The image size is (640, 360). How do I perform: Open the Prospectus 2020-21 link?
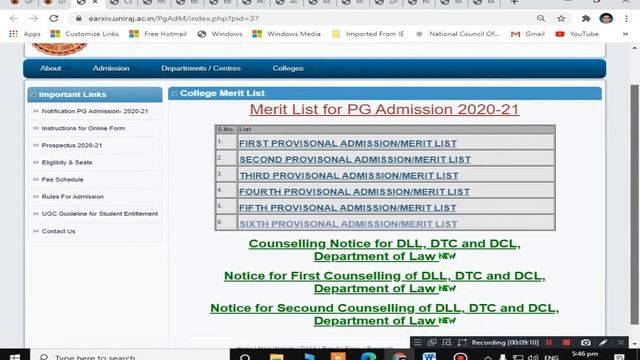(x=72, y=145)
